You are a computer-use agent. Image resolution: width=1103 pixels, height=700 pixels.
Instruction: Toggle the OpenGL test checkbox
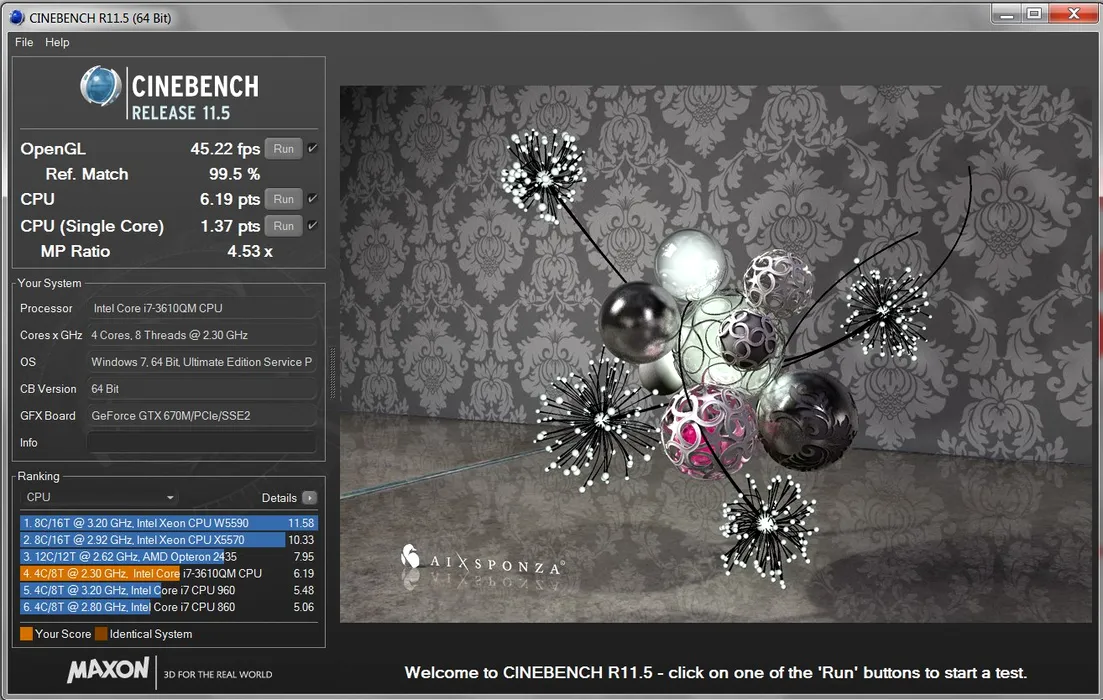(313, 148)
